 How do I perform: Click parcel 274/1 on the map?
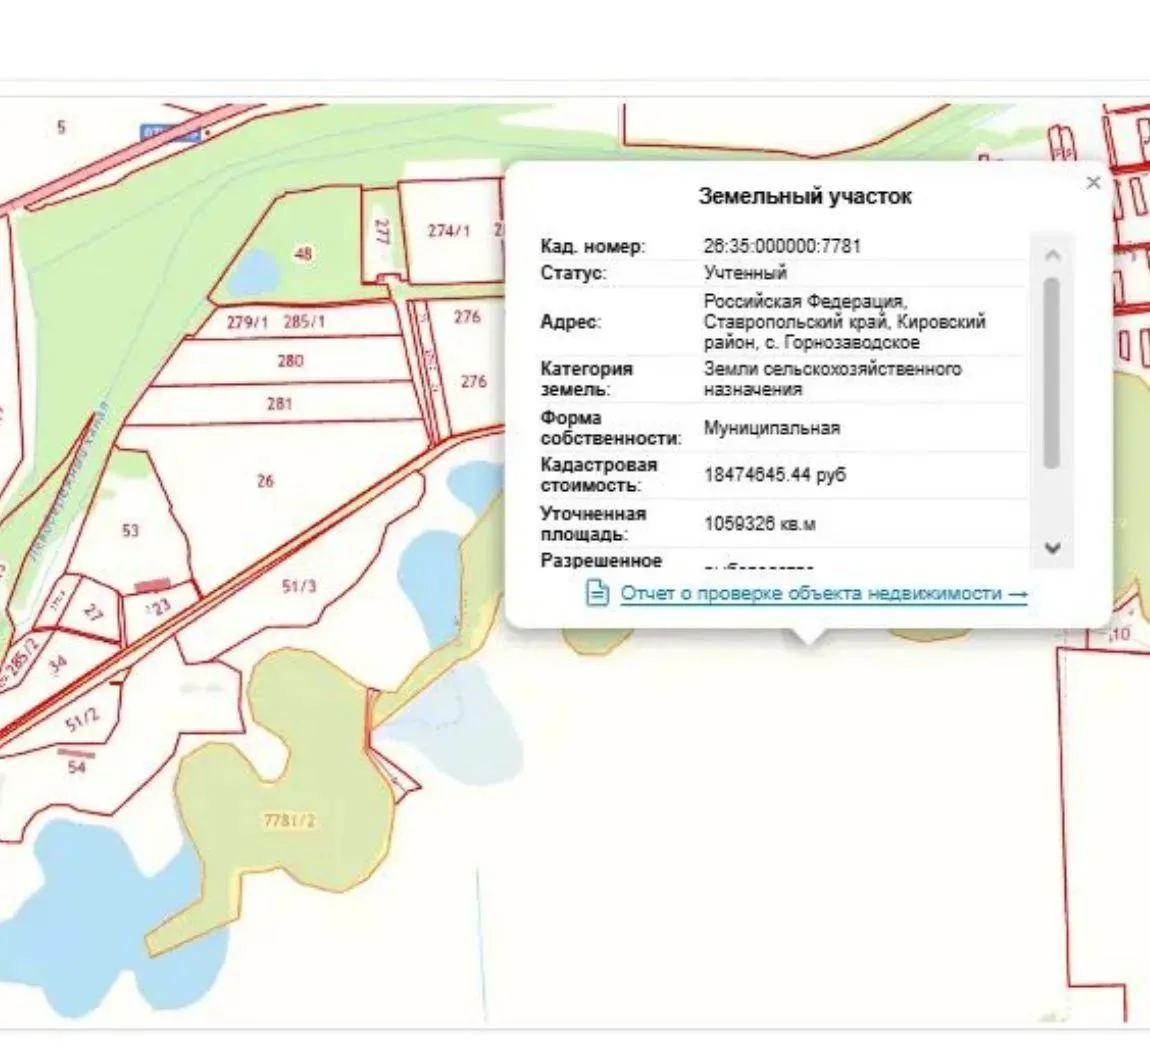(449, 231)
